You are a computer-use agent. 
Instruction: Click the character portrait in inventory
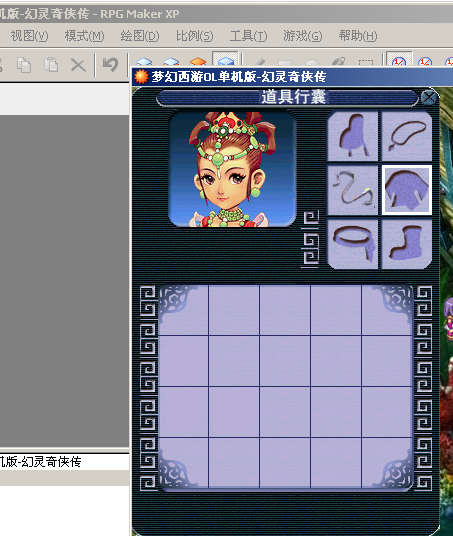coord(232,169)
